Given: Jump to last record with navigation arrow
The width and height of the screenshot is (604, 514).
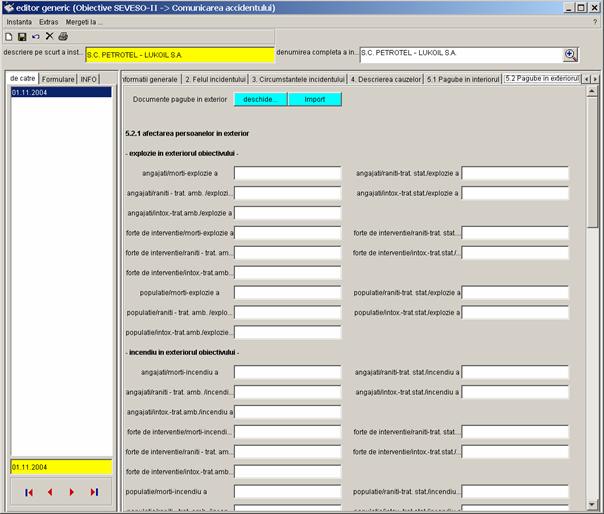Looking at the screenshot, I should click(x=94, y=492).
